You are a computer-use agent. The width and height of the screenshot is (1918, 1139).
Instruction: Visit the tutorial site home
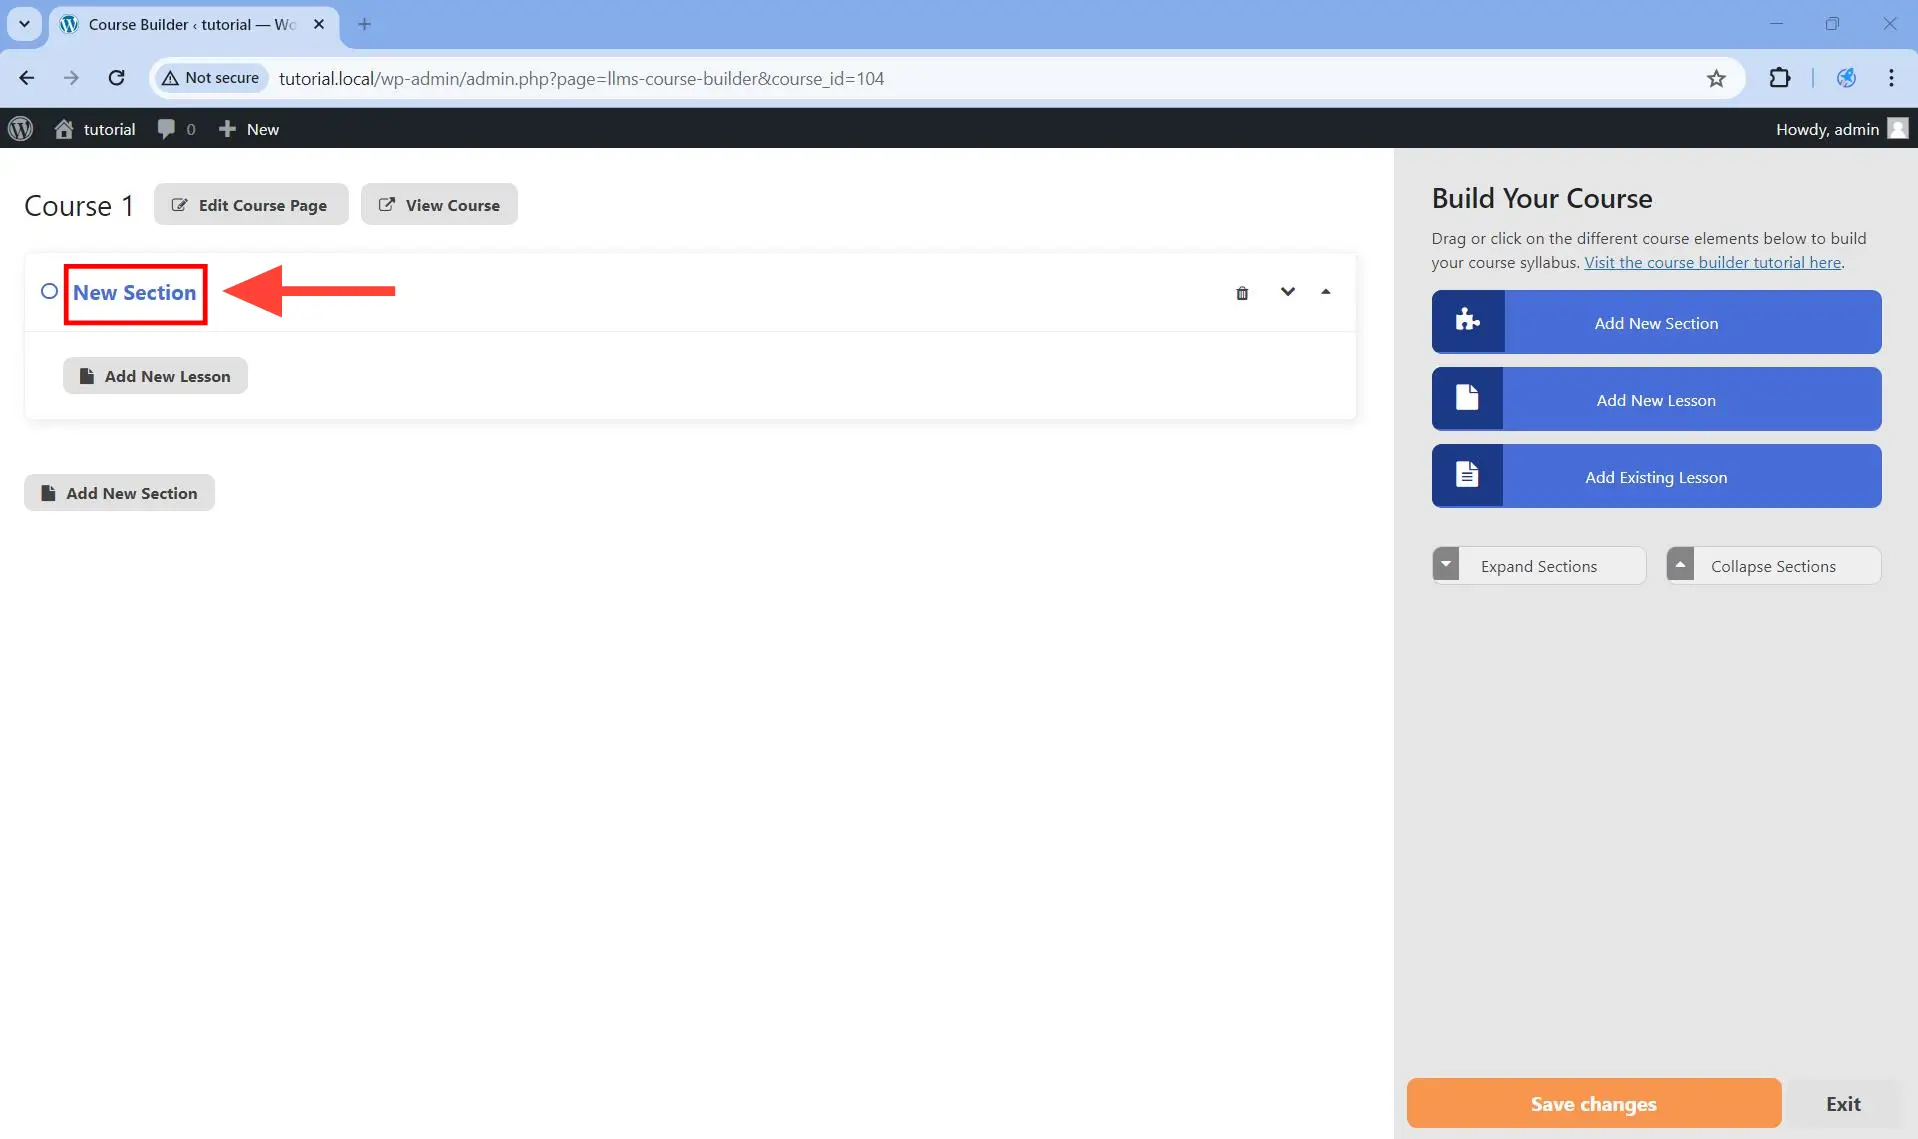[x=95, y=129]
